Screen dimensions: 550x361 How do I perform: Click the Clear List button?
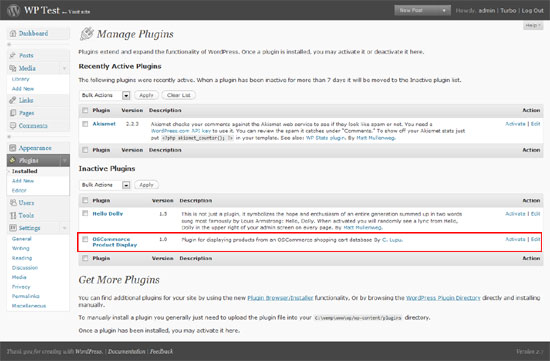tap(179, 95)
